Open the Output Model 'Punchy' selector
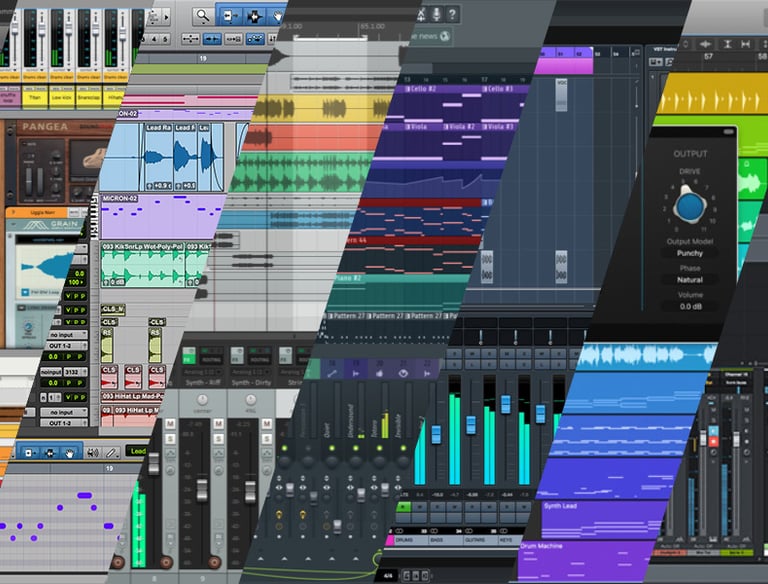Image resolution: width=768 pixels, height=584 pixels. pyautogui.click(x=690, y=253)
